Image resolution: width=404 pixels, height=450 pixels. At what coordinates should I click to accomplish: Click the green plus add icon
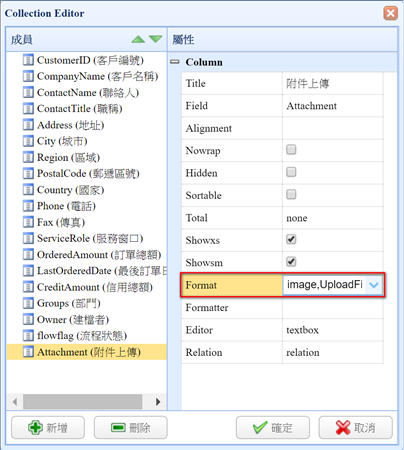[x=35, y=427]
